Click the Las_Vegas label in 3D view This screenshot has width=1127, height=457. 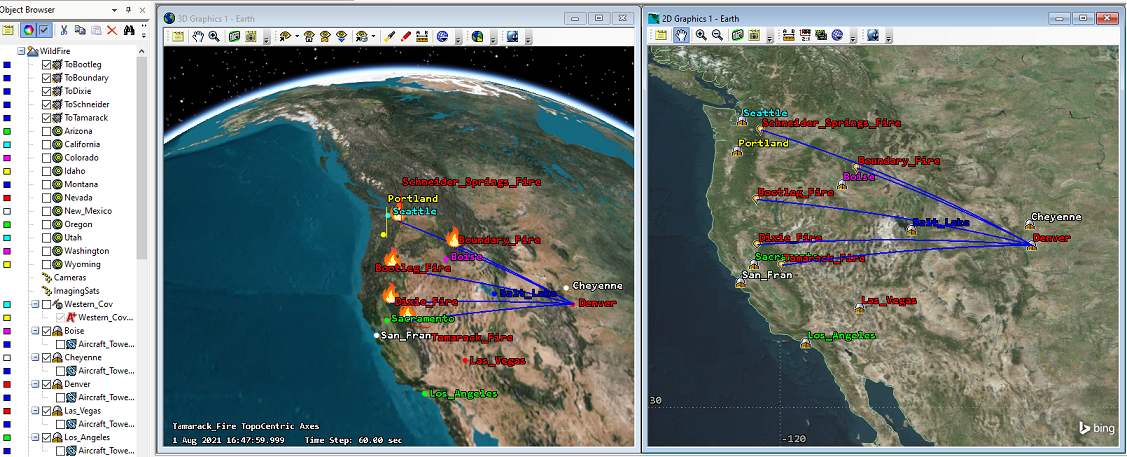497,361
